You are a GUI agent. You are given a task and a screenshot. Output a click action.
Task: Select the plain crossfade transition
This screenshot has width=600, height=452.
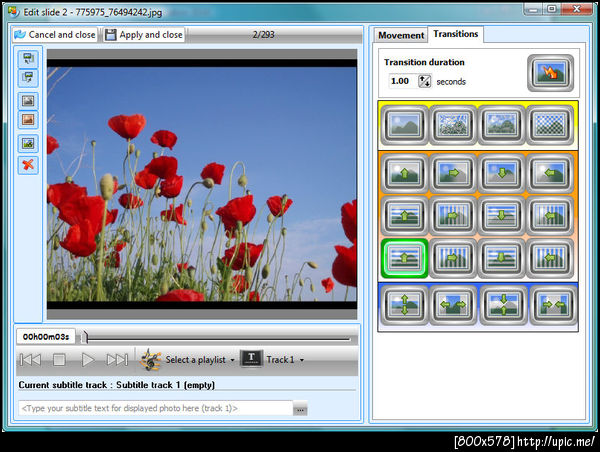point(404,125)
